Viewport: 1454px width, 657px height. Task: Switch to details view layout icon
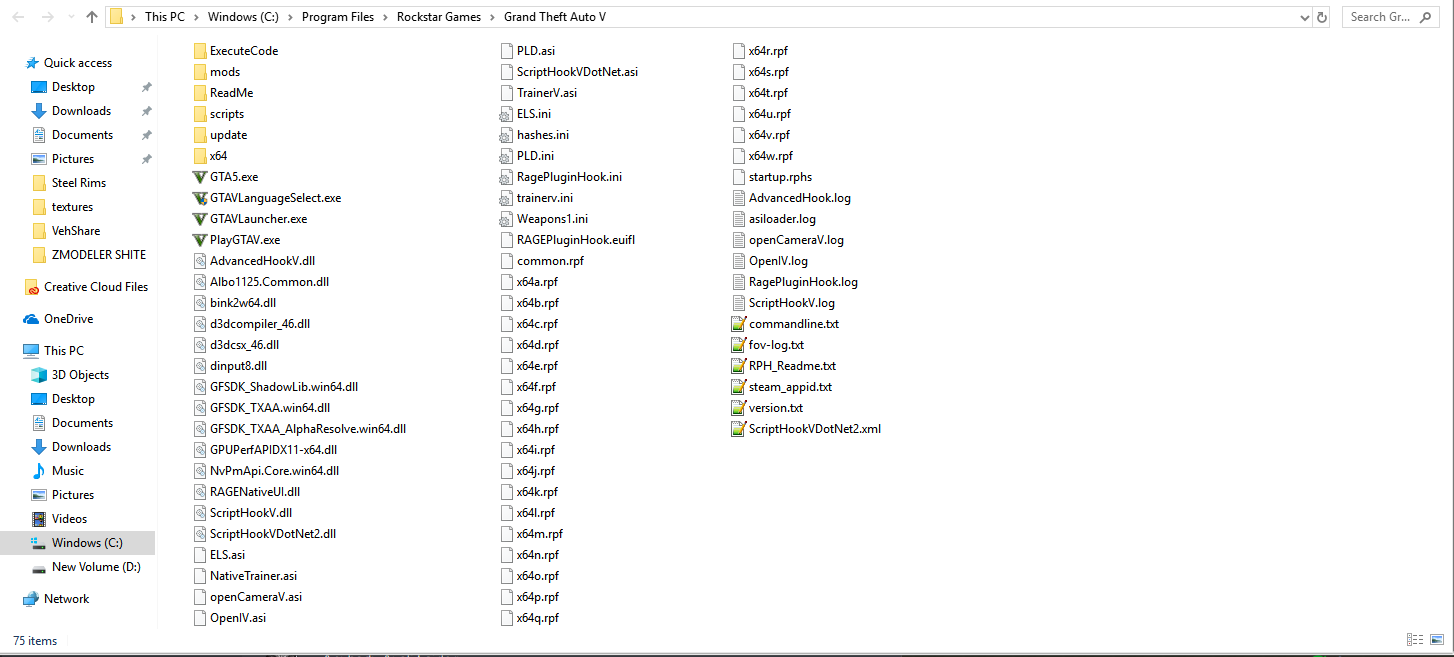[x=1415, y=640]
